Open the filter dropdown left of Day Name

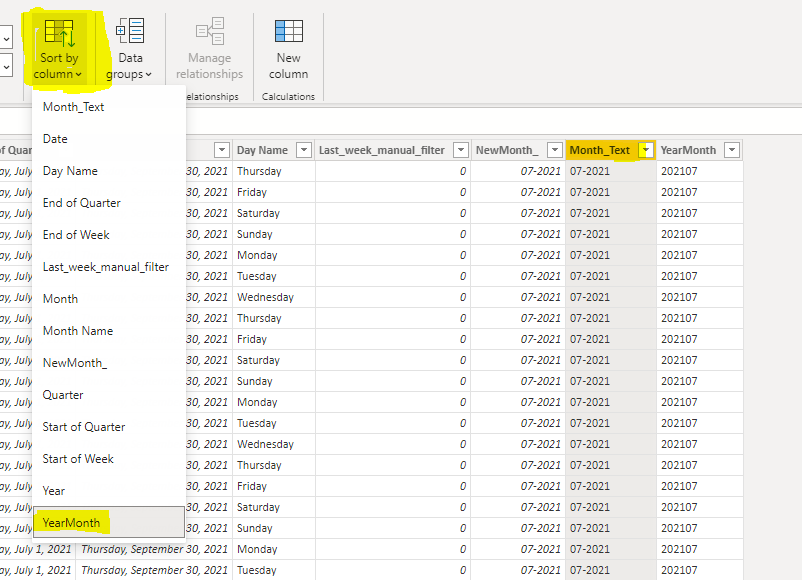click(221, 150)
